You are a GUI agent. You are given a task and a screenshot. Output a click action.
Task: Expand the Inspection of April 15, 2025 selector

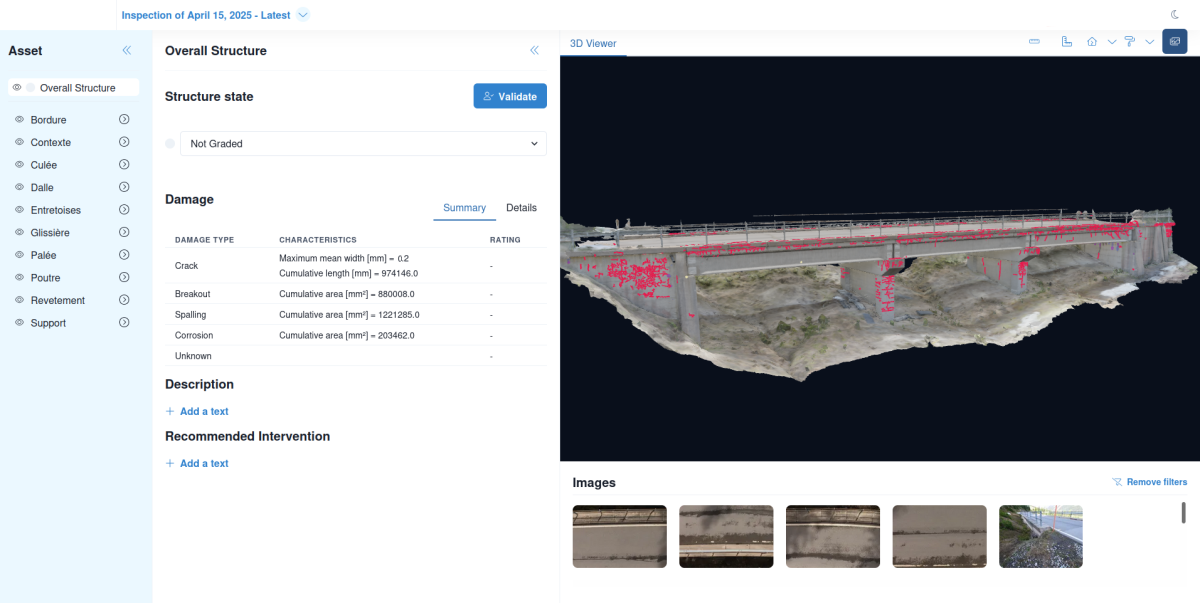(x=302, y=15)
